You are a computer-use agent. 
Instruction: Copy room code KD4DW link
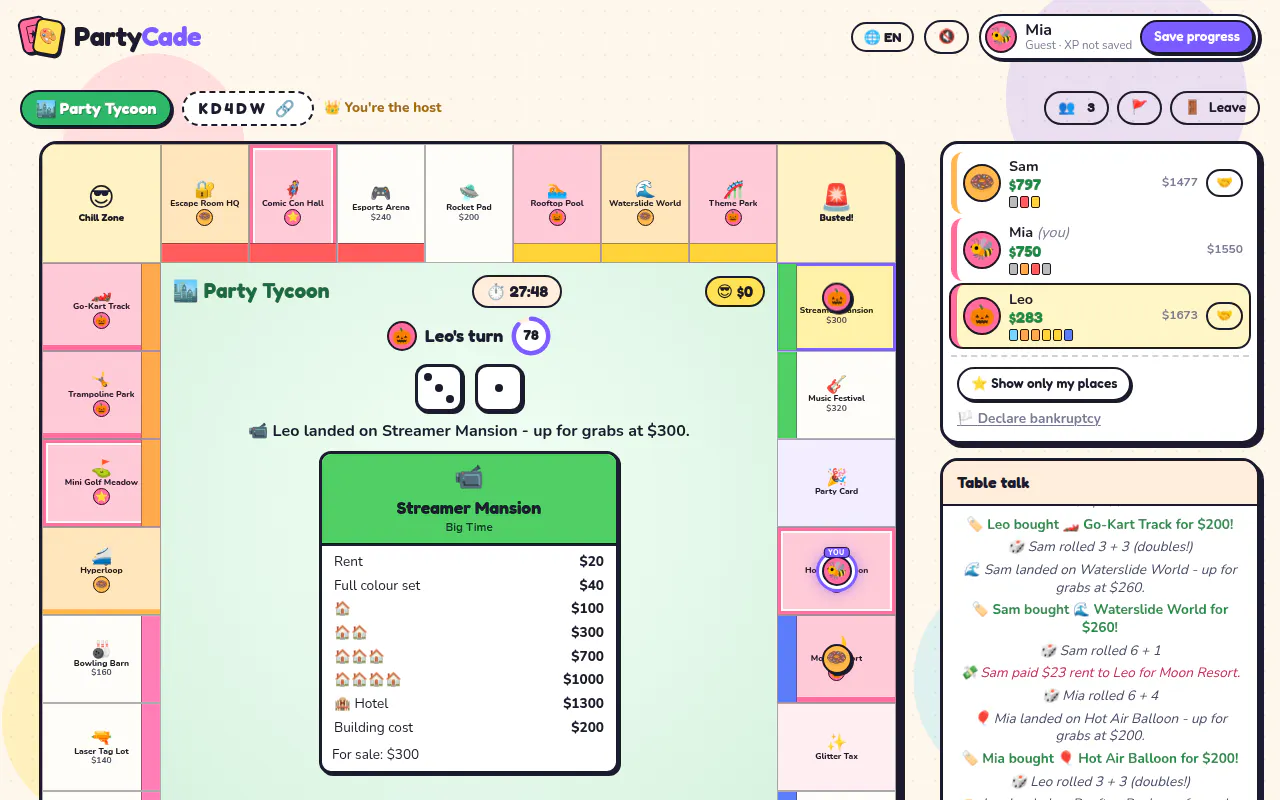(x=247, y=108)
